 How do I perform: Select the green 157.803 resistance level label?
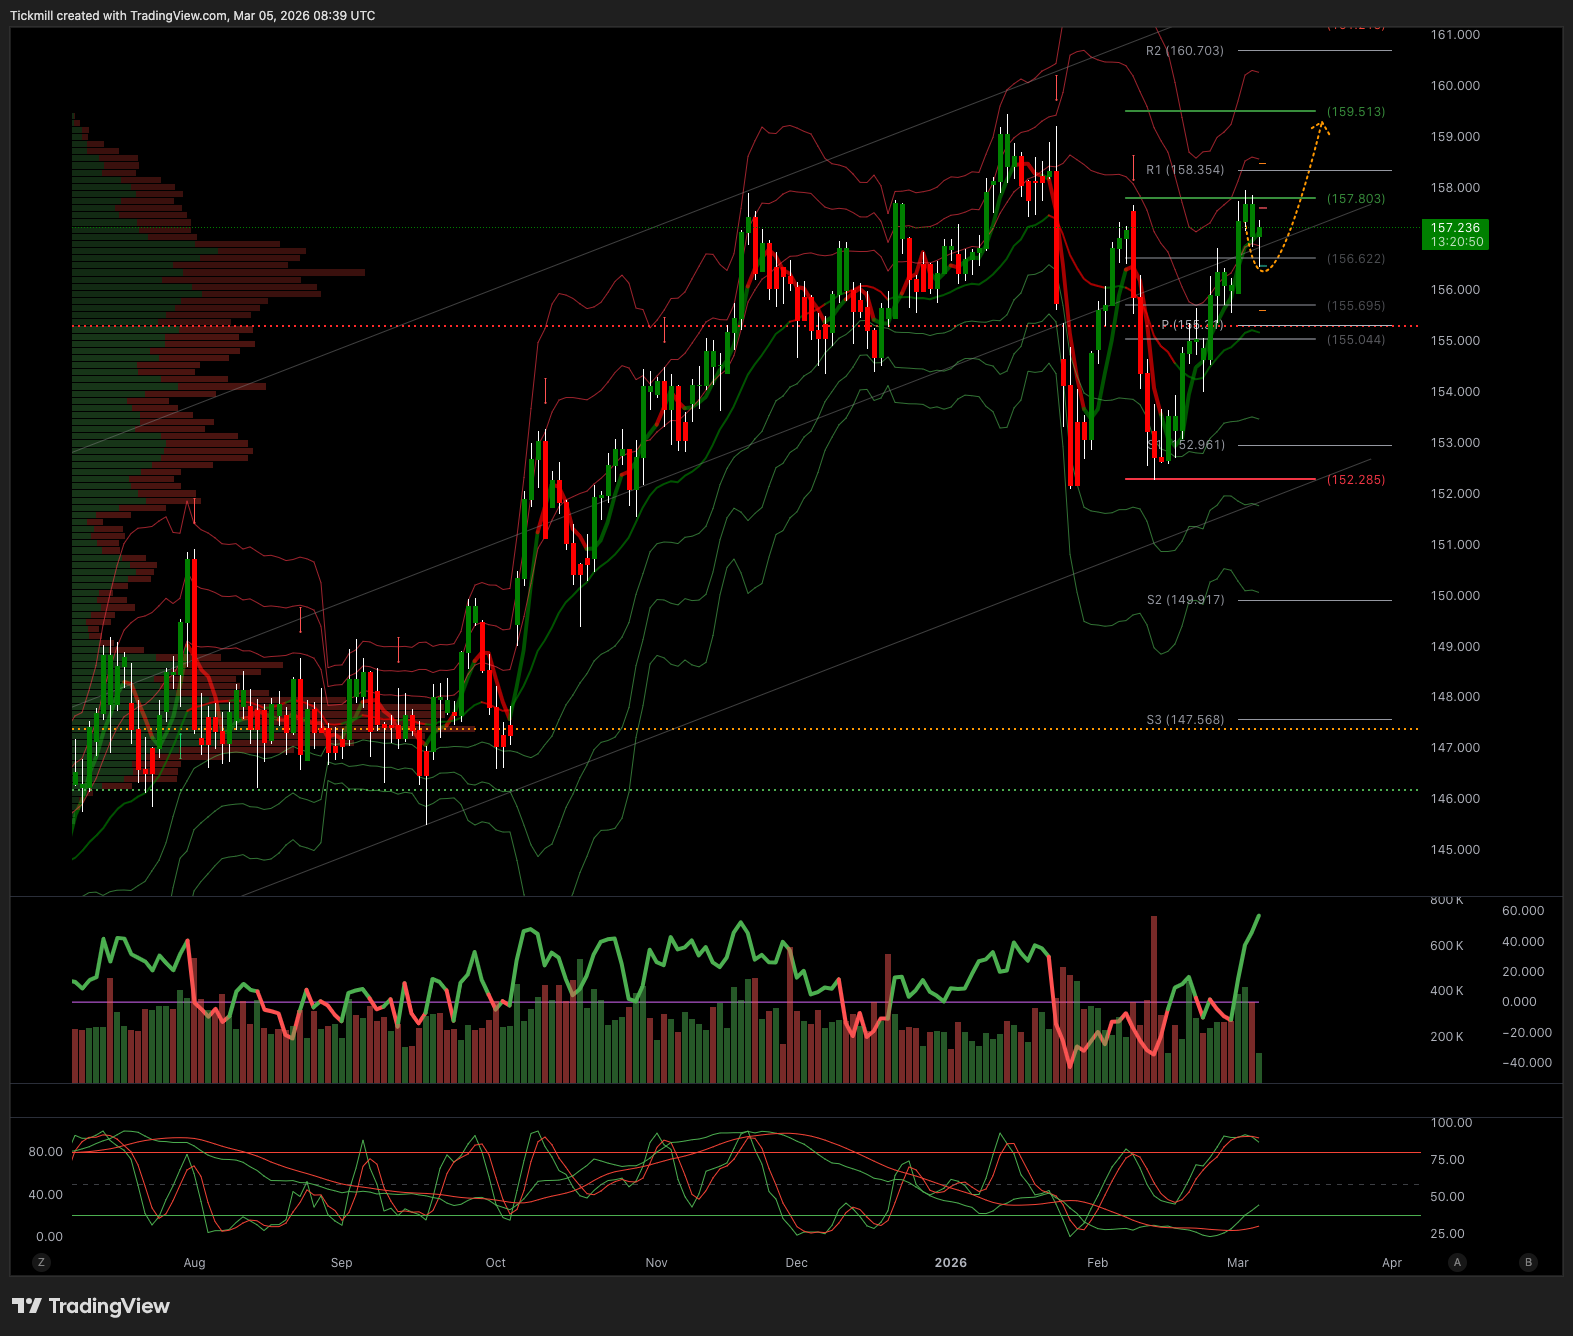coord(1355,199)
